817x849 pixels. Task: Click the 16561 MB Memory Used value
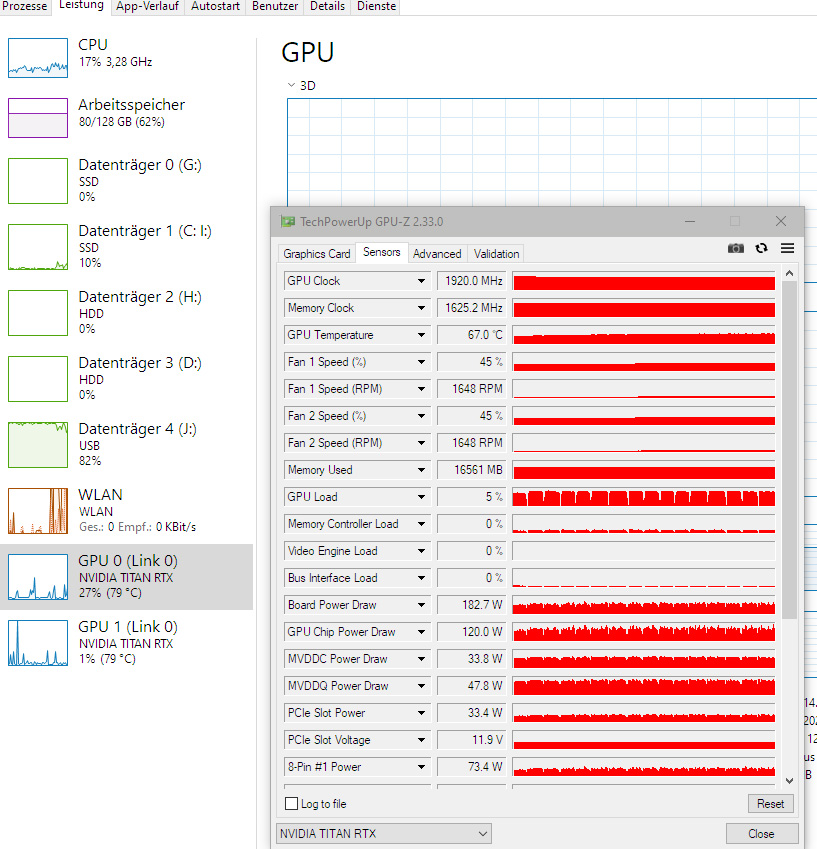pyautogui.click(x=472, y=470)
